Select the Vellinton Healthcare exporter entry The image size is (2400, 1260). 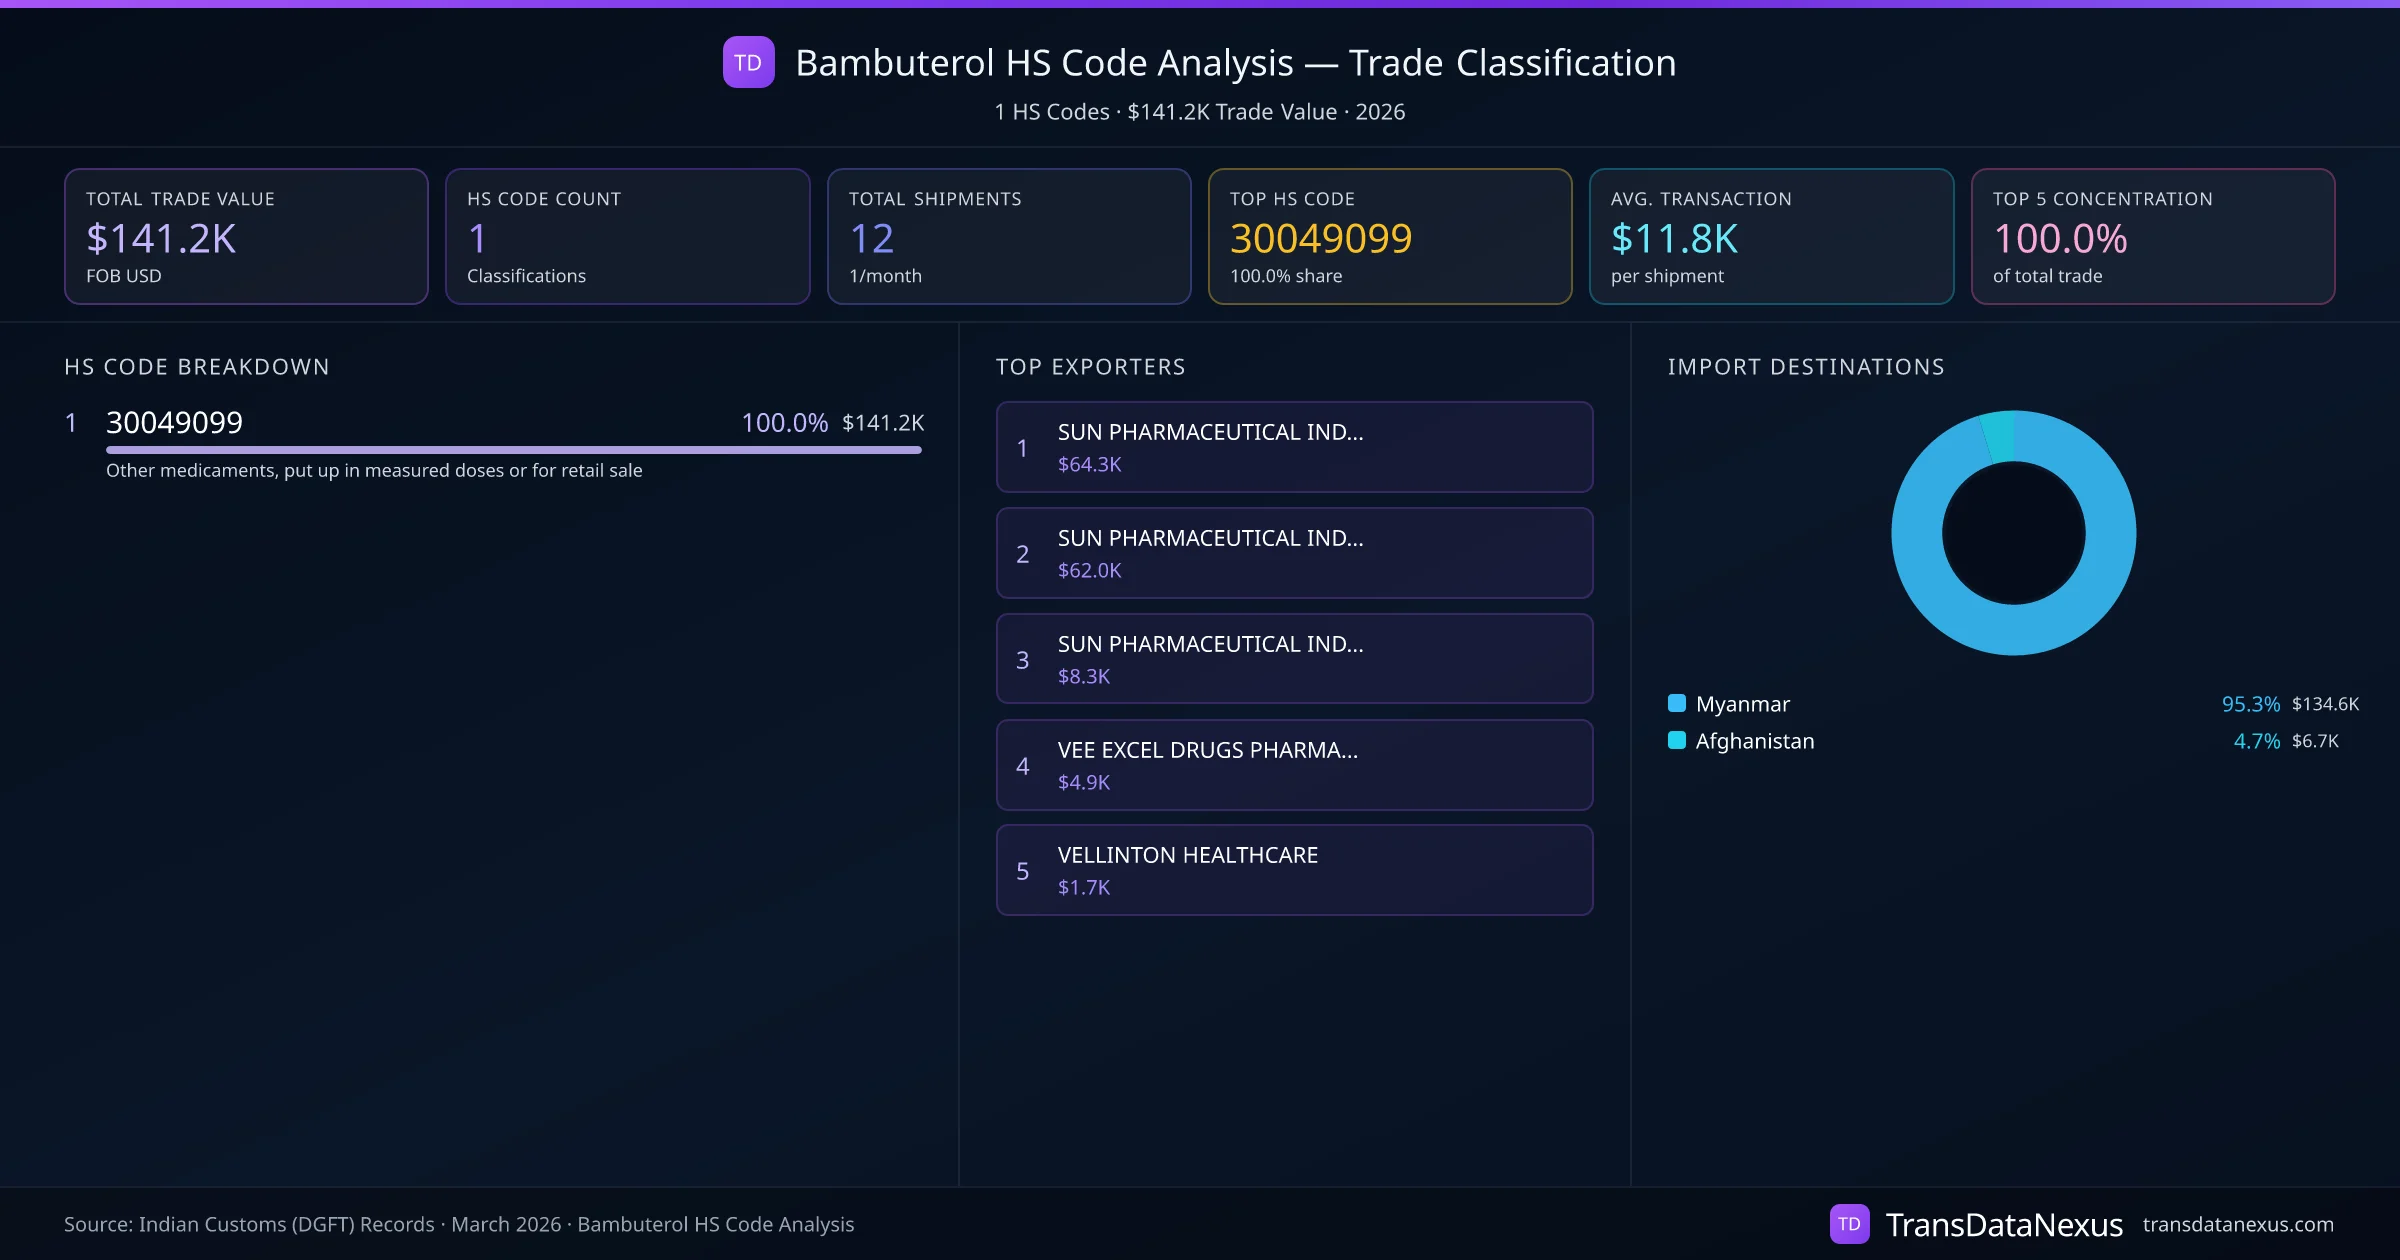[x=1294, y=870]
